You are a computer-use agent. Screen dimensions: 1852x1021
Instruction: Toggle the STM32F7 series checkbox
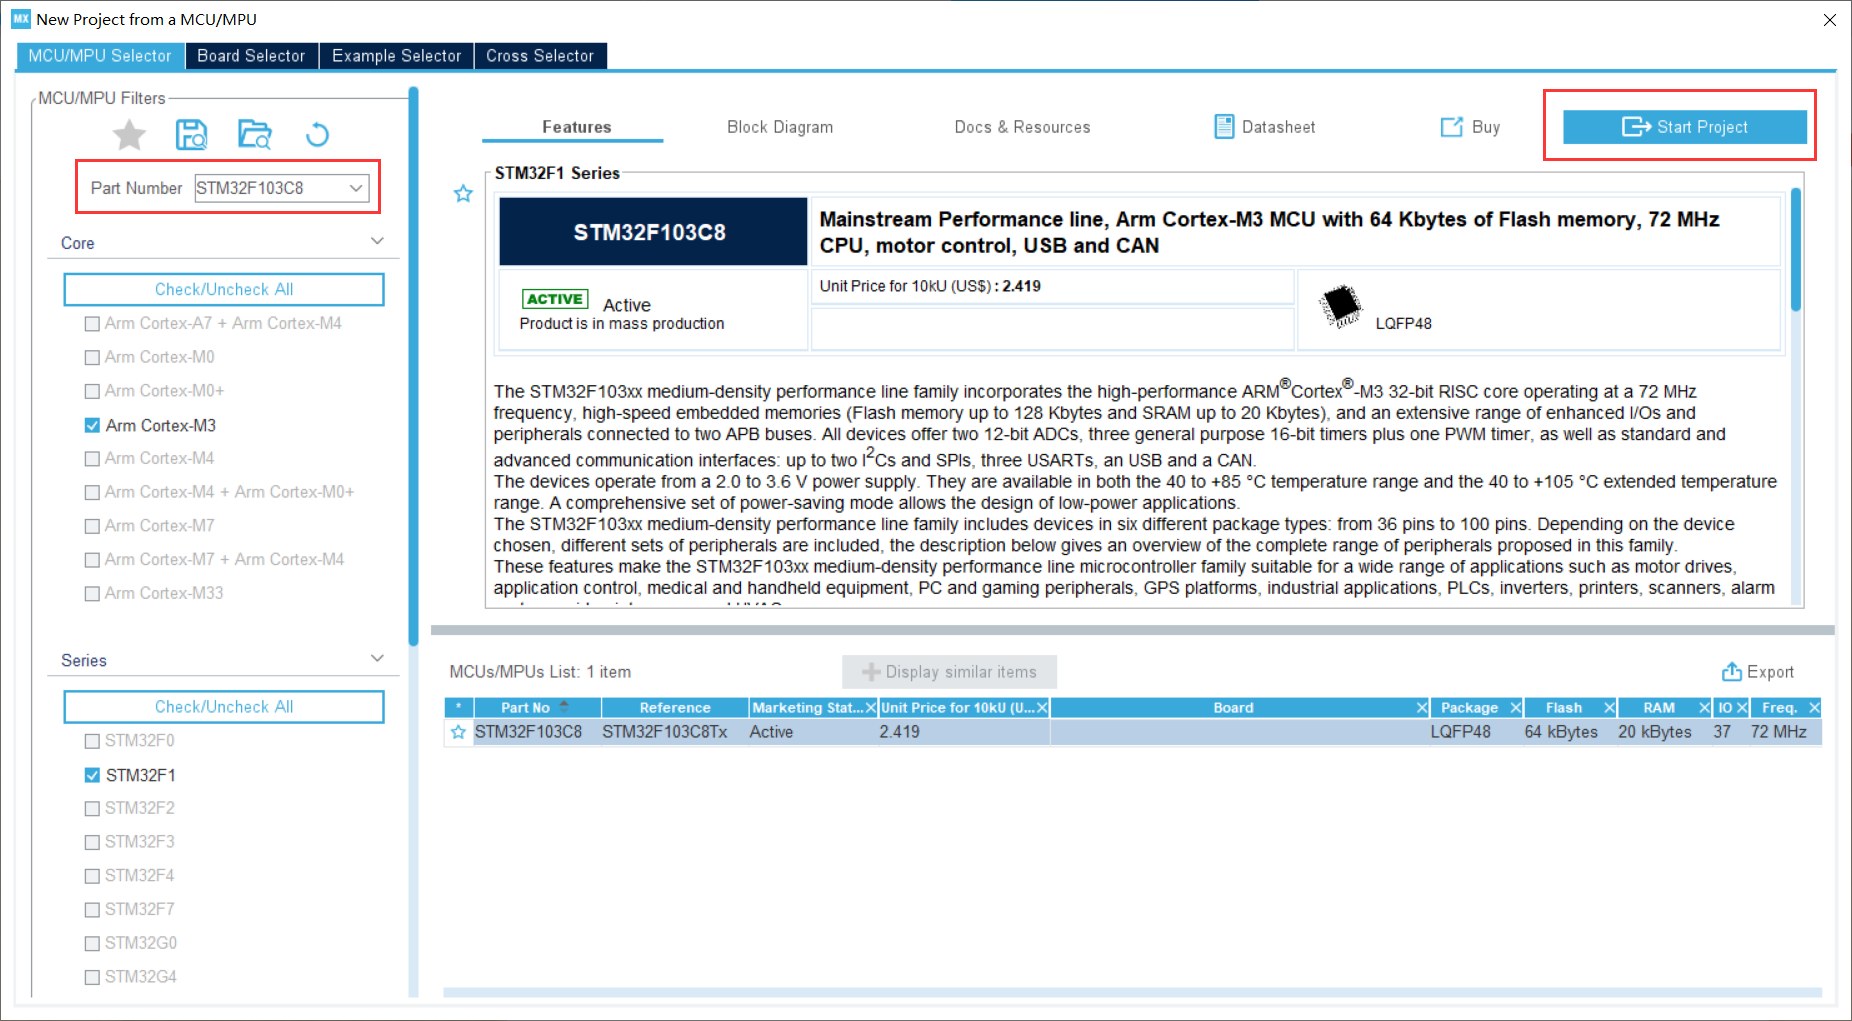tap(92, 910)
